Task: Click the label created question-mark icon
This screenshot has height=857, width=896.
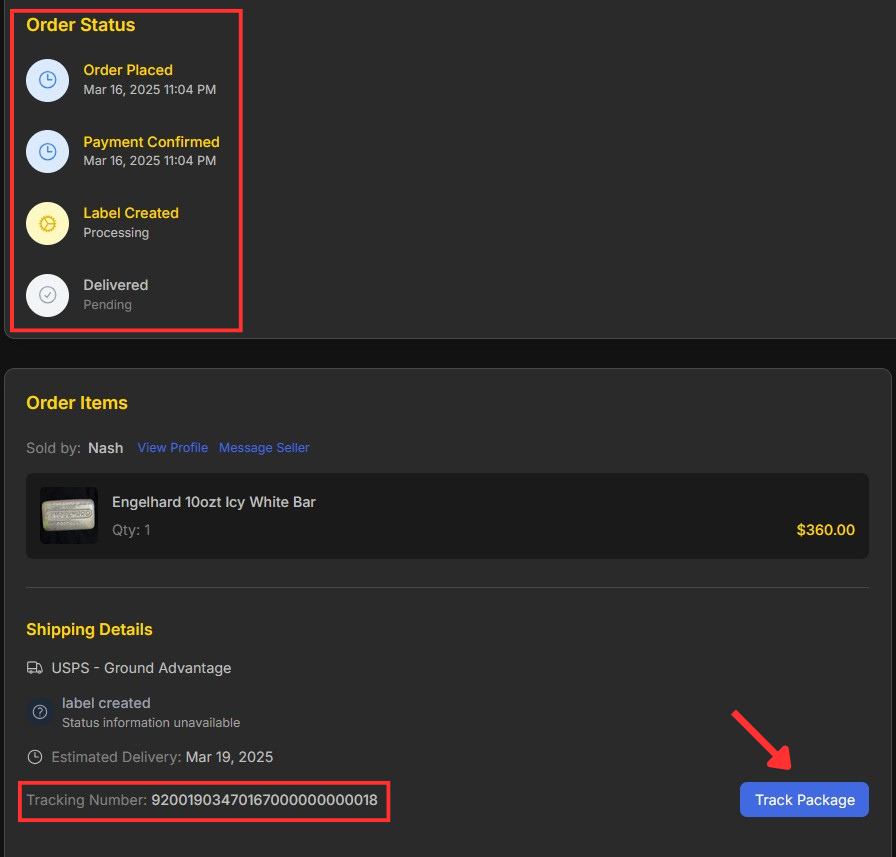Action: pos(40,712)
